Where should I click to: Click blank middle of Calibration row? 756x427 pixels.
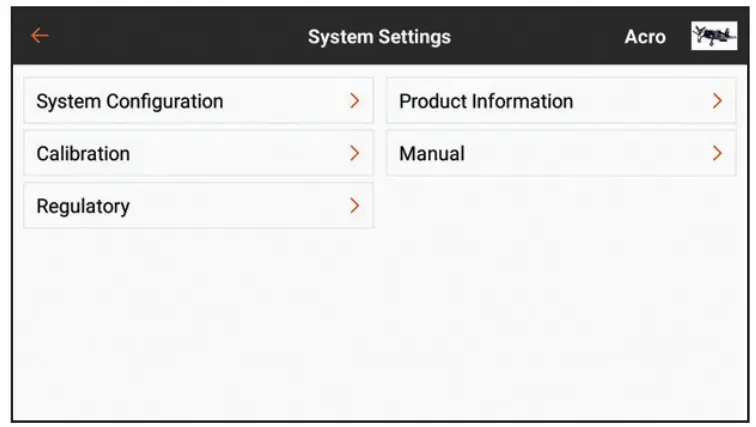pyautogui.click(x=240, y=154)
